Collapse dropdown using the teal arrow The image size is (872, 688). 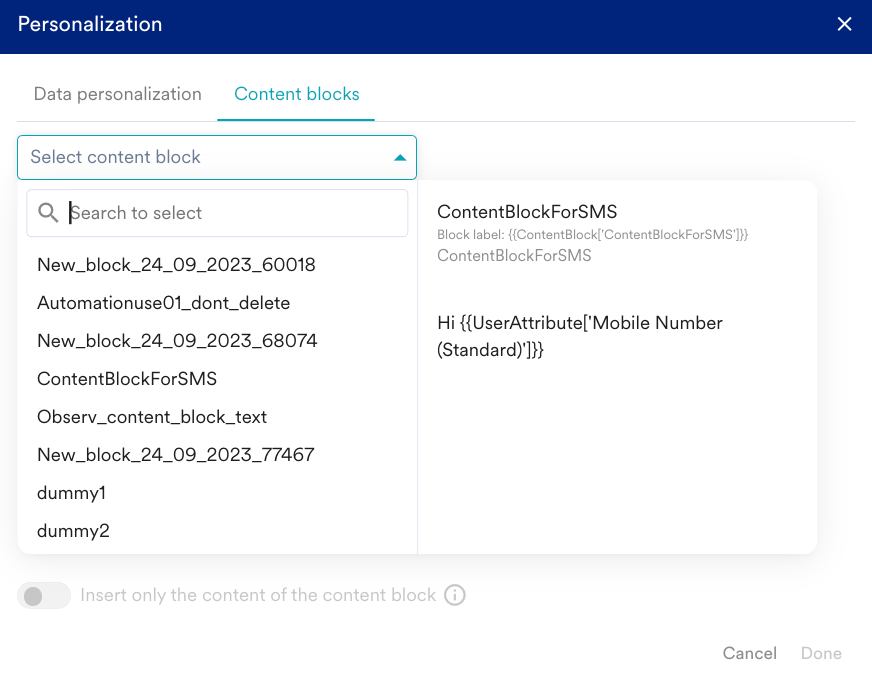click(400, 158)
